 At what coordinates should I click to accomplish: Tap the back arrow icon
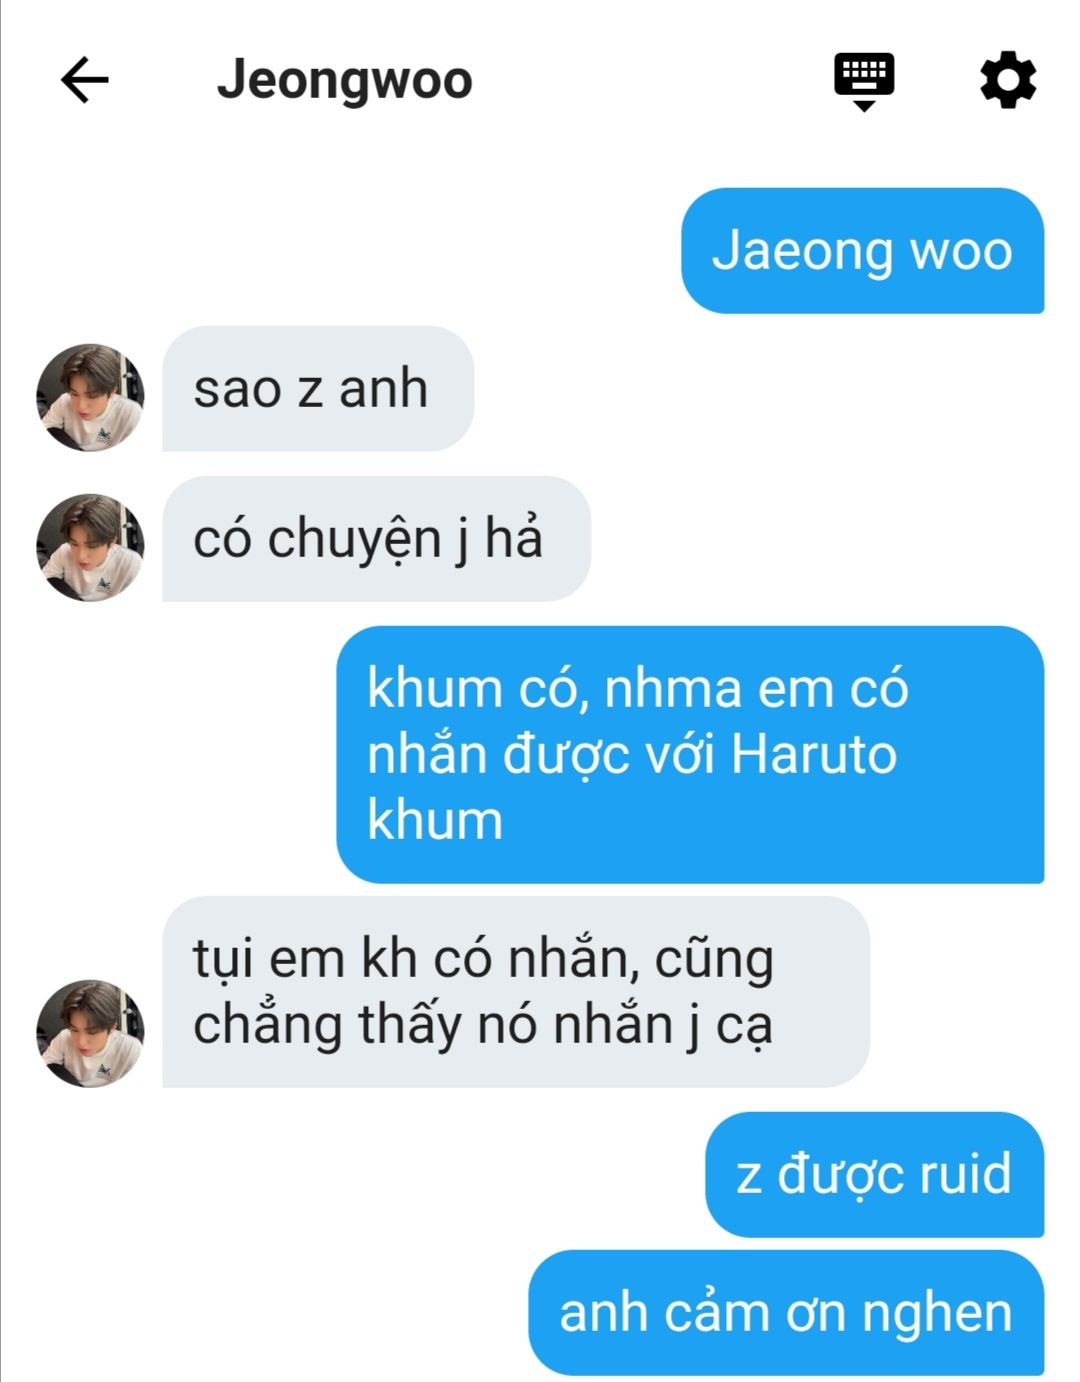click(x=84, y=80)
